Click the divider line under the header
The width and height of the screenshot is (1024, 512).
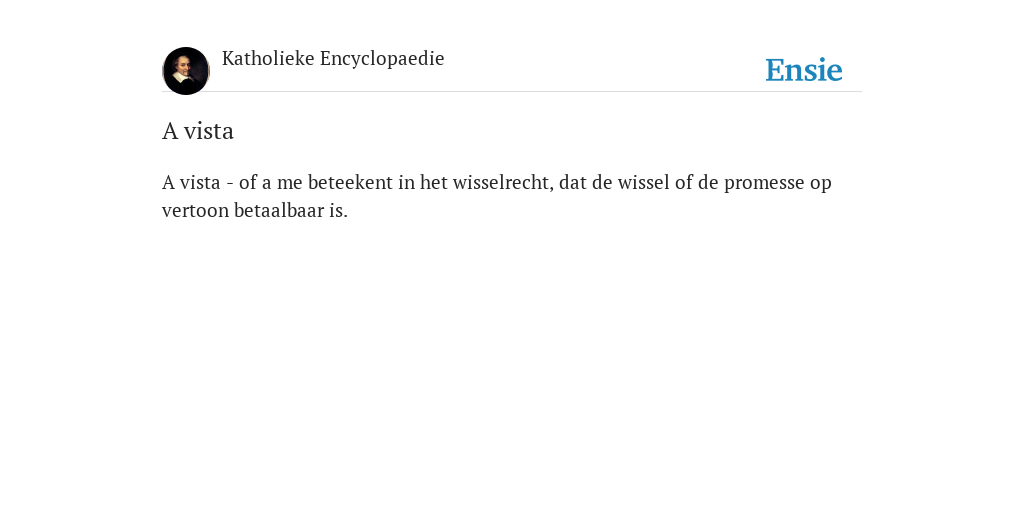coord(512,91)
